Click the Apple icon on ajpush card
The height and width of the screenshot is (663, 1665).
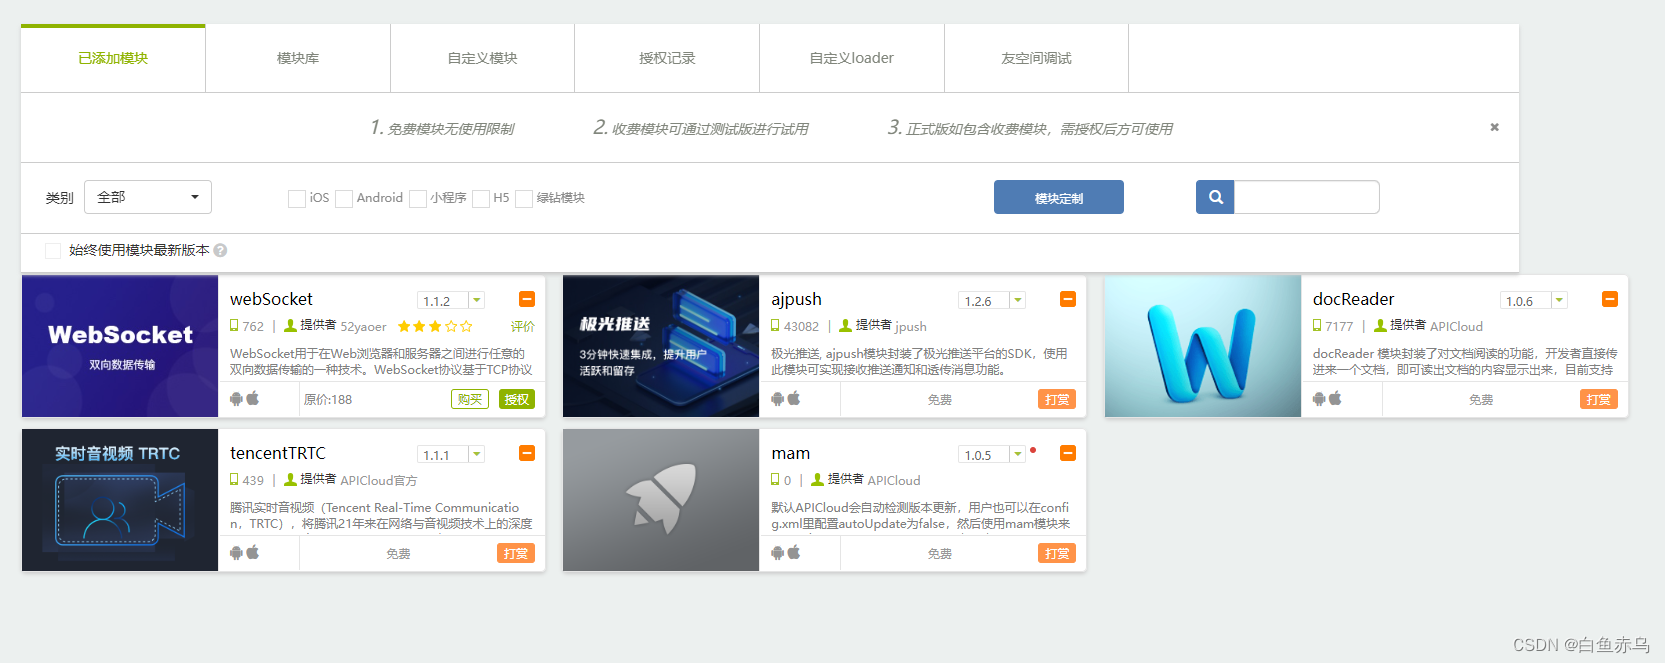[x=794, y=398]
